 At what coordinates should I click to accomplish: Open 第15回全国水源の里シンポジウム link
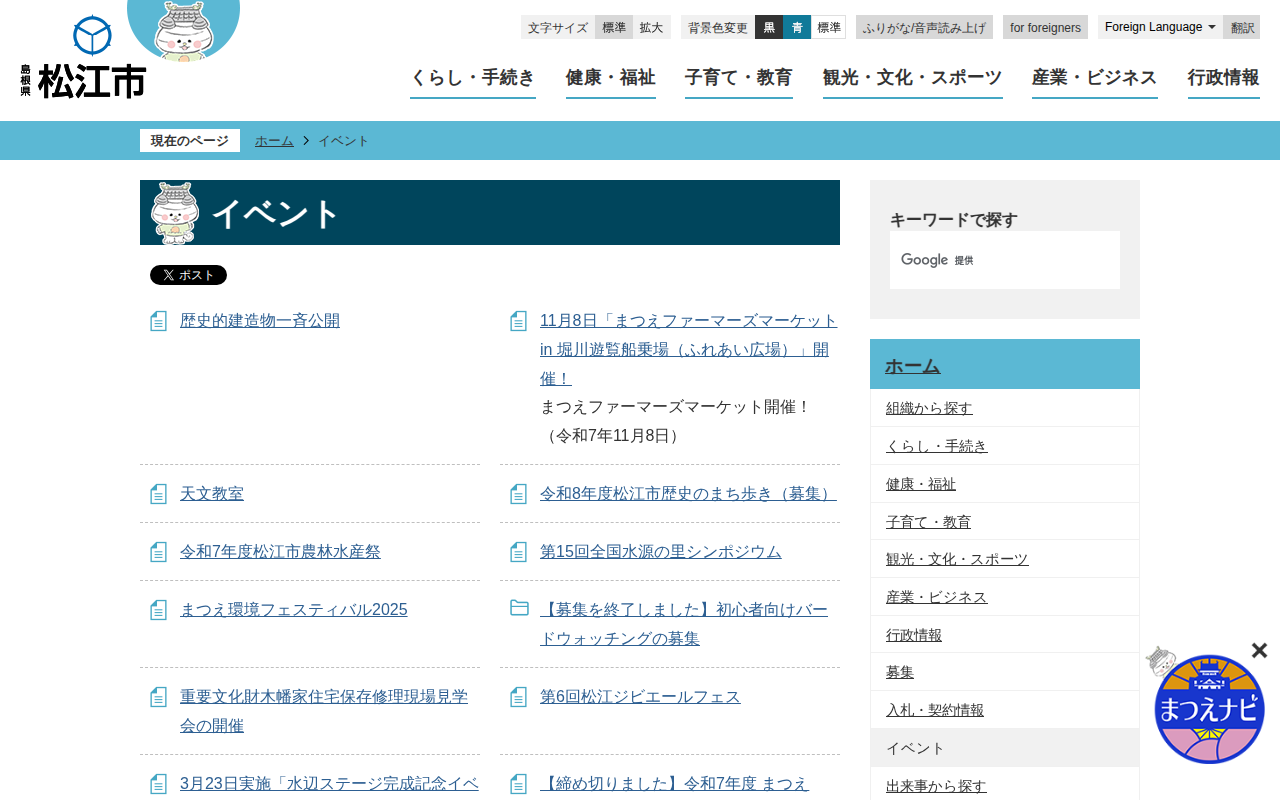(x=661, y=552)
